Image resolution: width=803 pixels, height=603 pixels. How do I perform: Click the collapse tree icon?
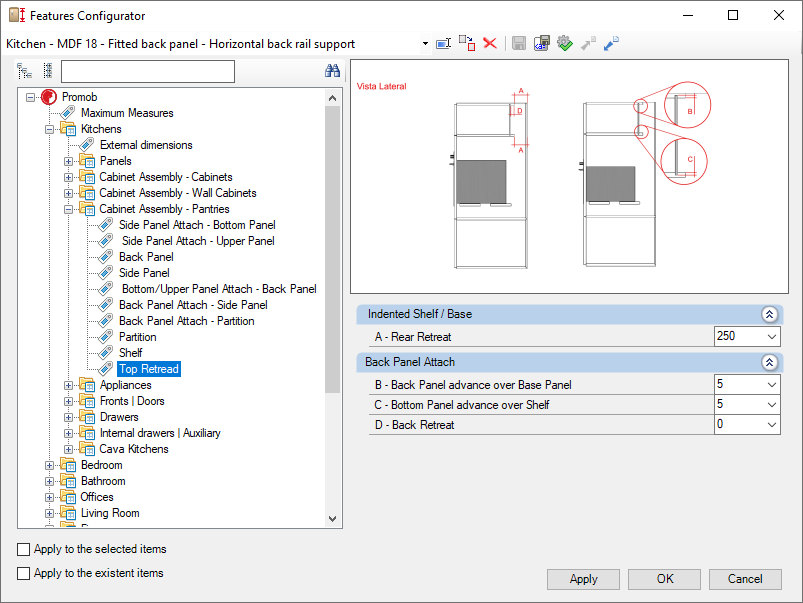click(48, 71)
